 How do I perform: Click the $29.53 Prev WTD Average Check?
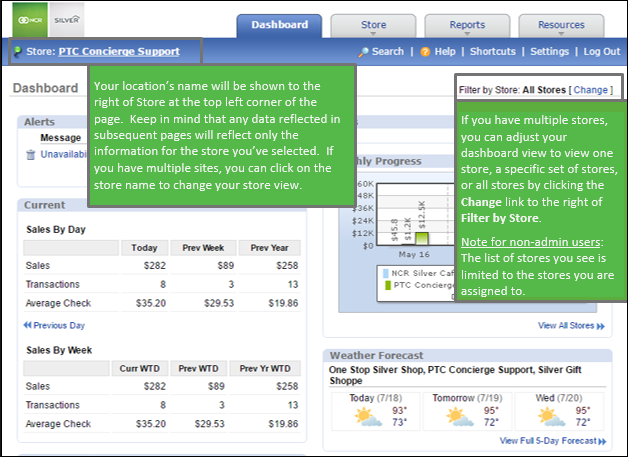[209, 424]
